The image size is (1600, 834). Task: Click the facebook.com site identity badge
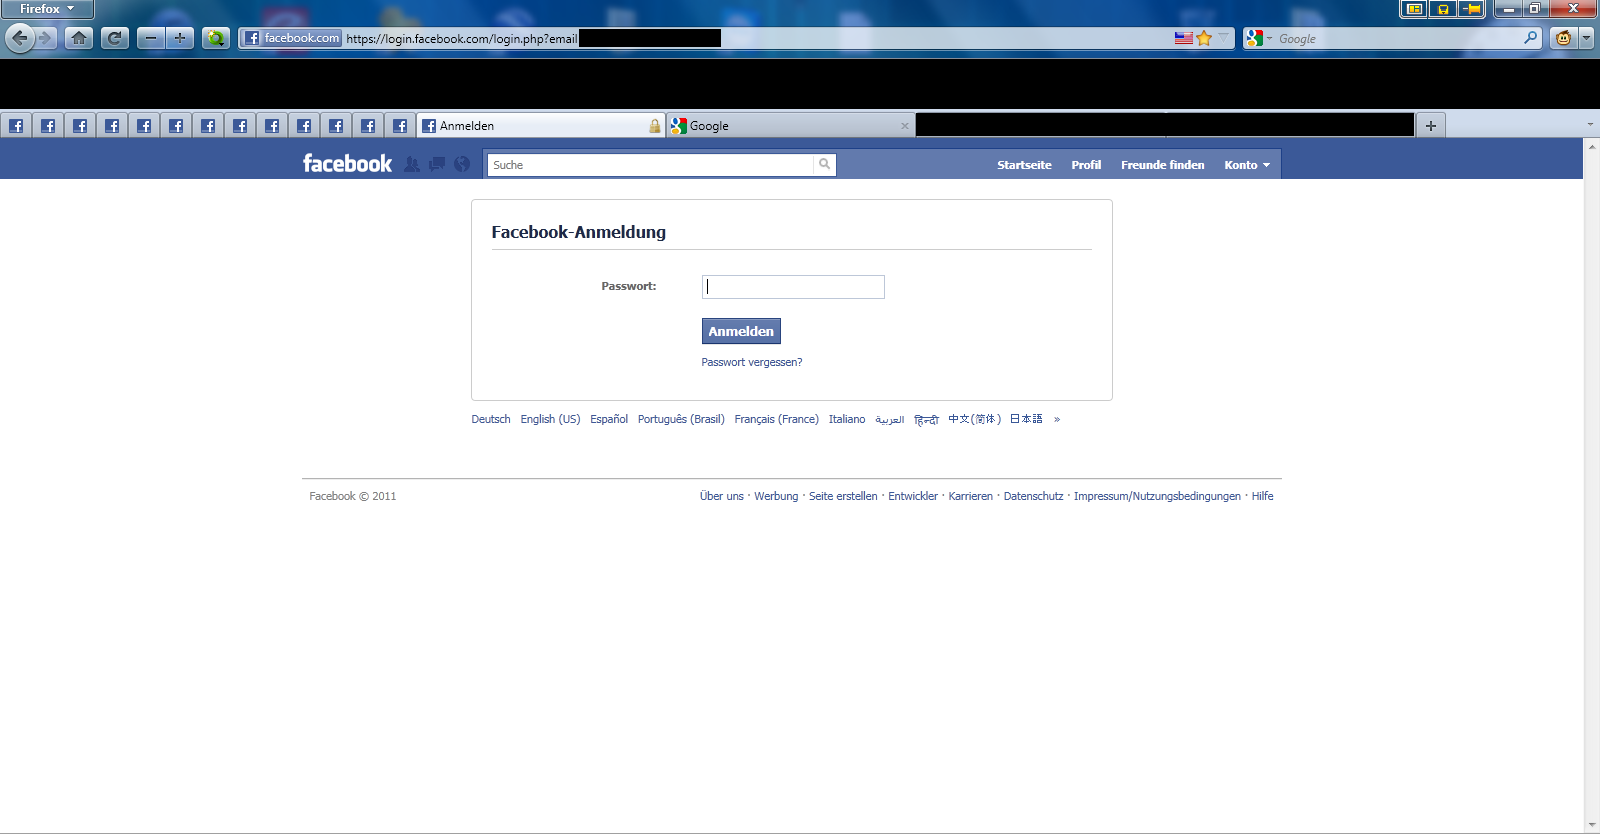292,38
